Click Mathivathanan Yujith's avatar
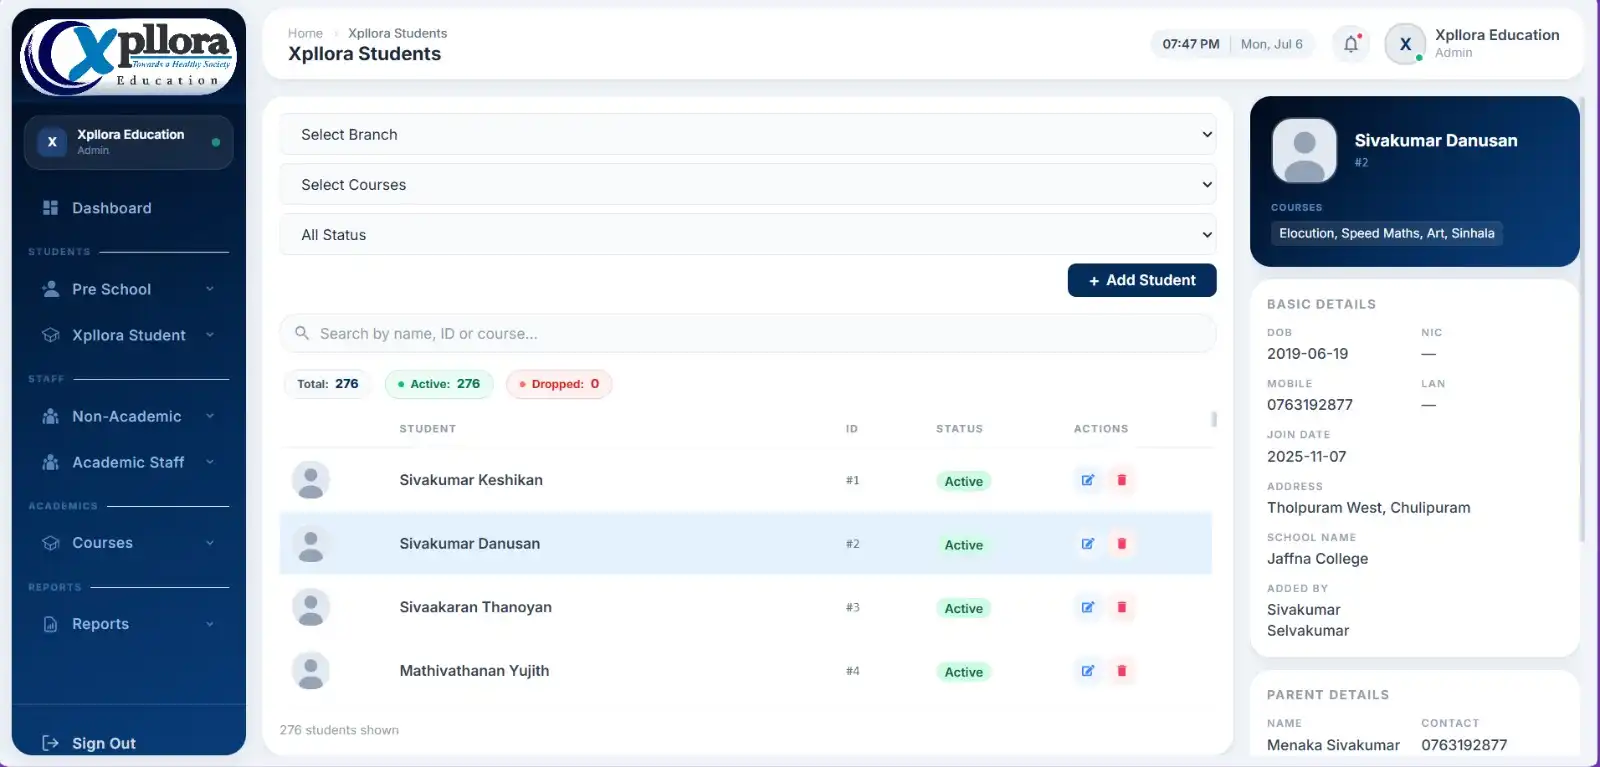Viewport: 1600px width, 767px height. coord(311,671)
